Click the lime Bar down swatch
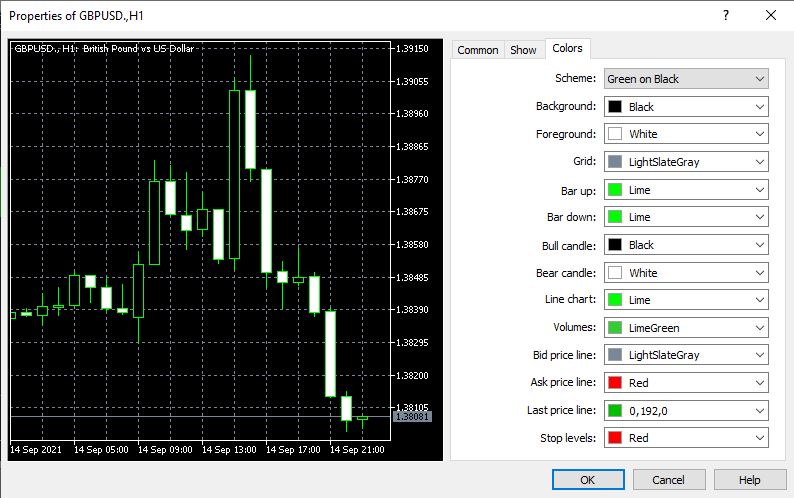794x498 pixels. [615, 217]
